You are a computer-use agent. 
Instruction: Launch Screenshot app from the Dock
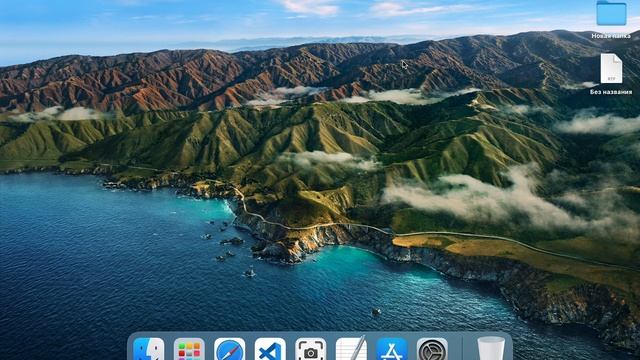(x=311, y=349)
